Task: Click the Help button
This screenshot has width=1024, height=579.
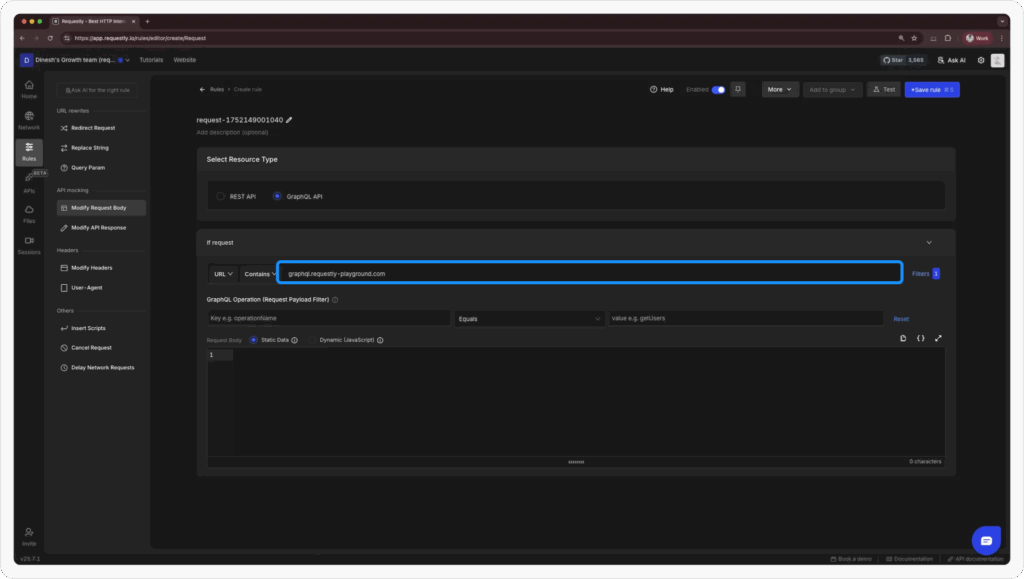Action: 662,89
